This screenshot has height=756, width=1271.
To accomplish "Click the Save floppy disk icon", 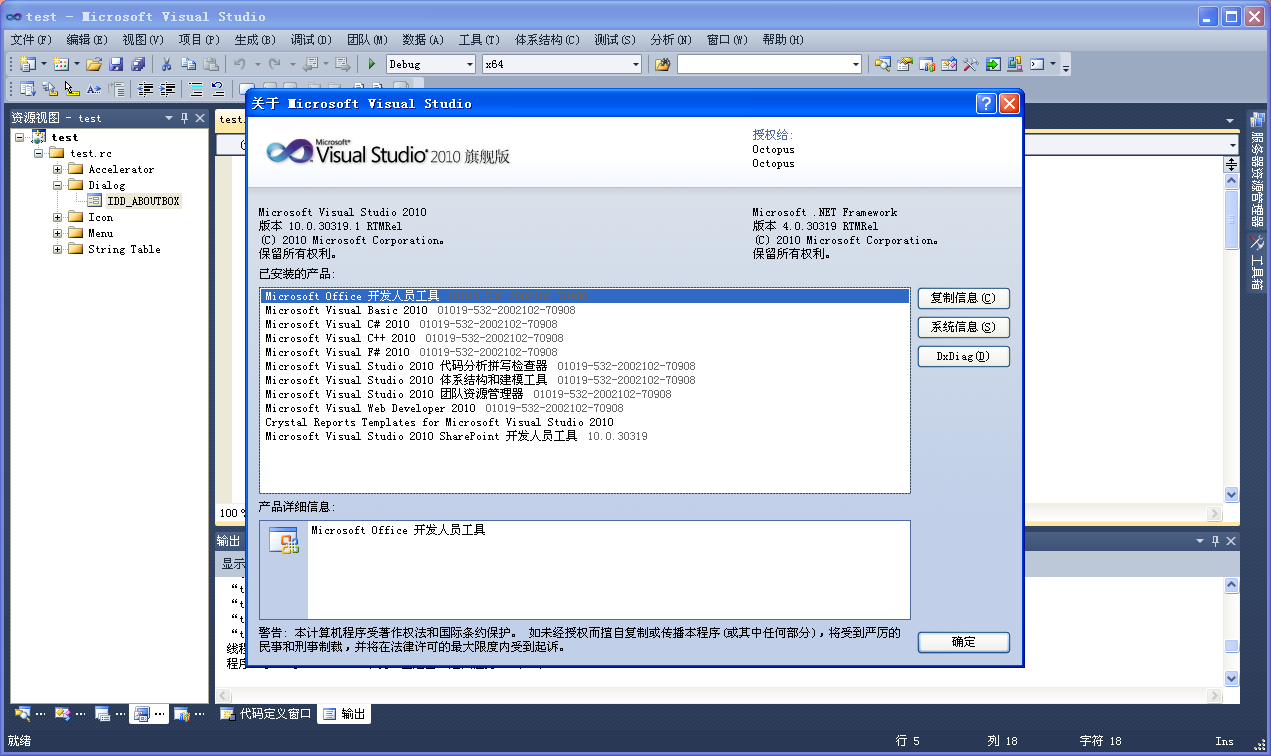I will pyautogui.click(x=116, y=64).
